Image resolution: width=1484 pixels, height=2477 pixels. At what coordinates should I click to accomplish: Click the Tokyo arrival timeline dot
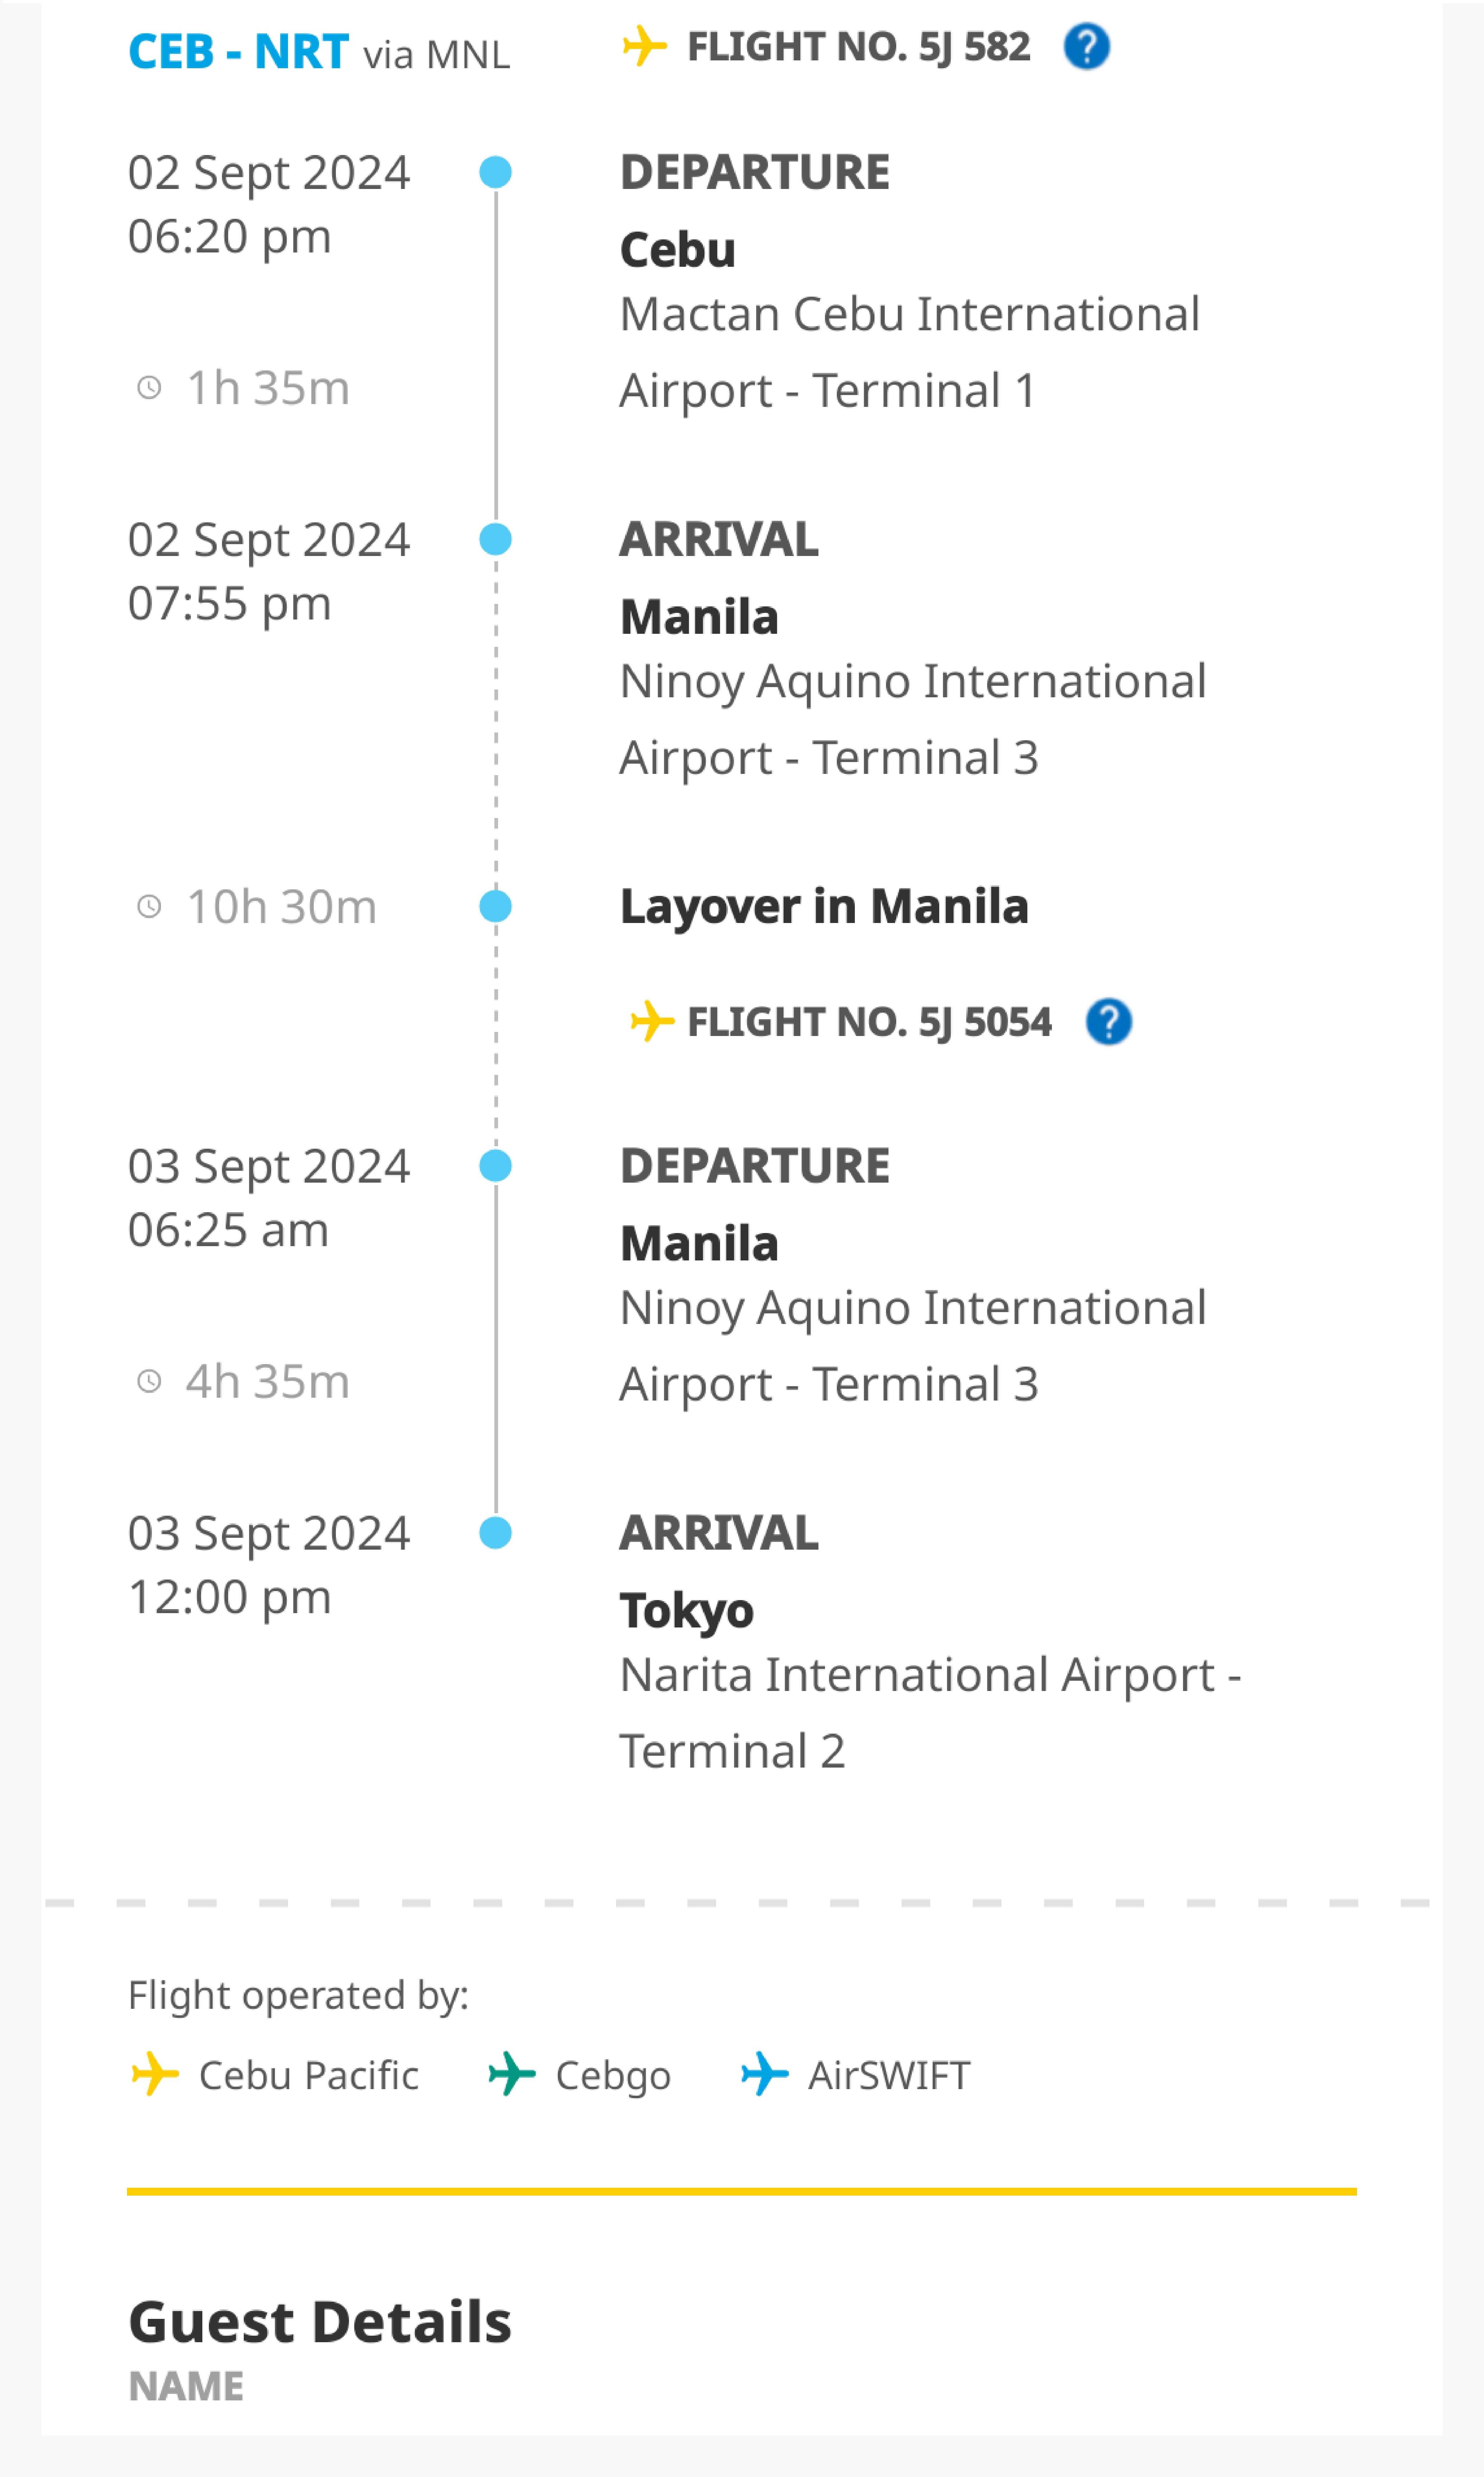[495, 1533]
